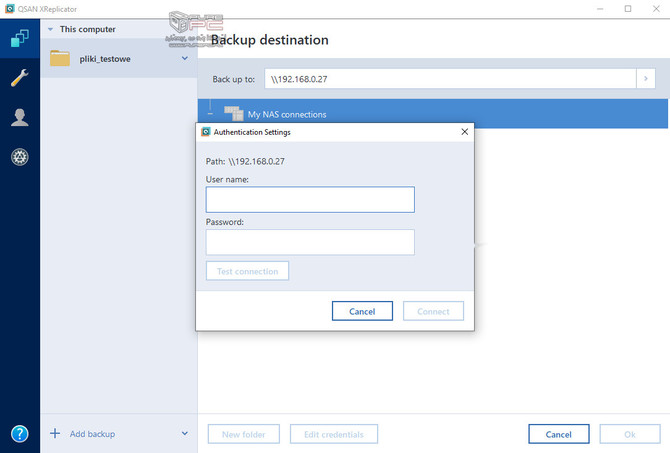The width and height of the screenshot is (670, 453).
Task: Collapse the My NAS connections tree node
Action: pyautogui.click(x=212, y=114)
